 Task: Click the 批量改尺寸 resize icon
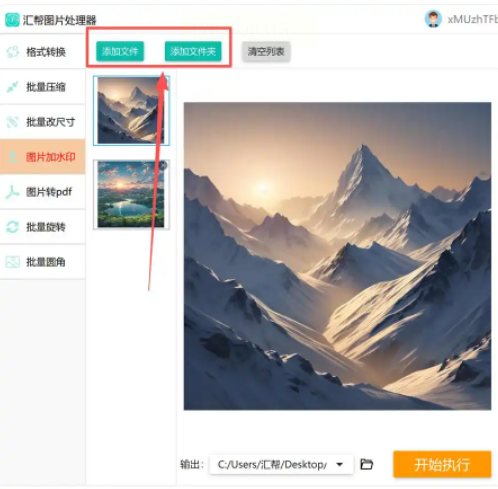13,122
